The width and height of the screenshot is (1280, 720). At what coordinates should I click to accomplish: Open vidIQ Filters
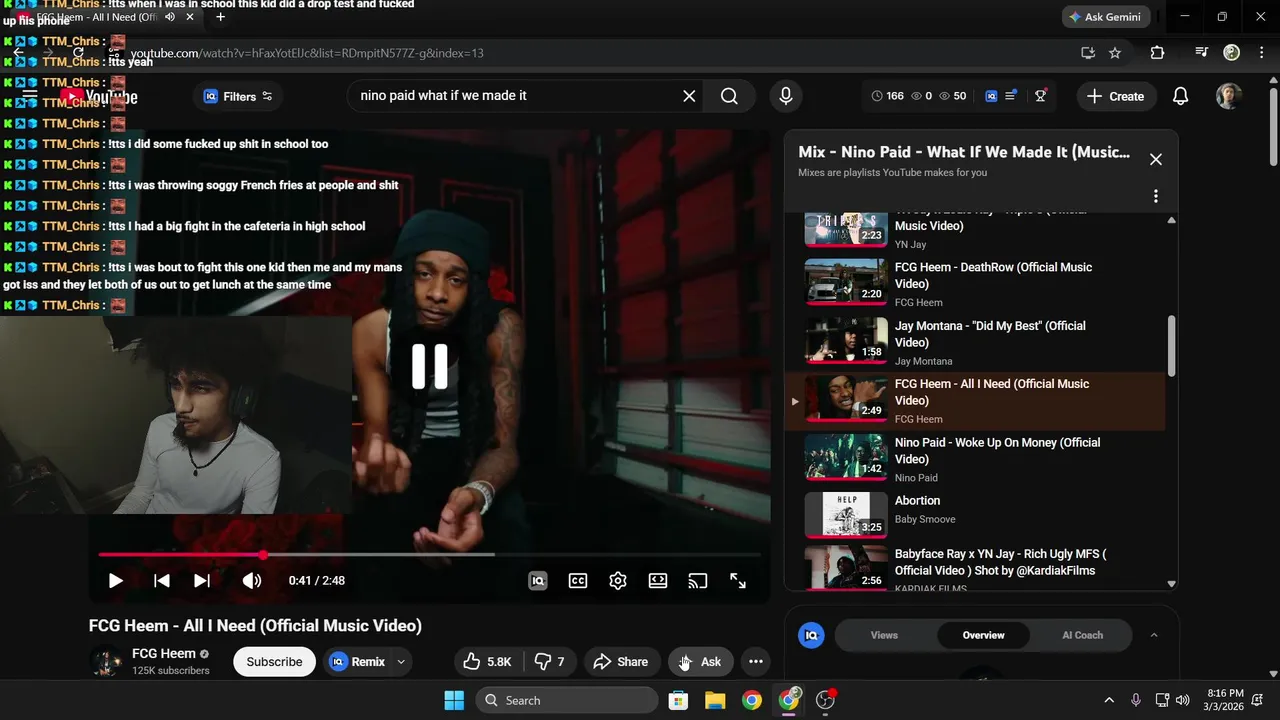(x=238, y=96)
